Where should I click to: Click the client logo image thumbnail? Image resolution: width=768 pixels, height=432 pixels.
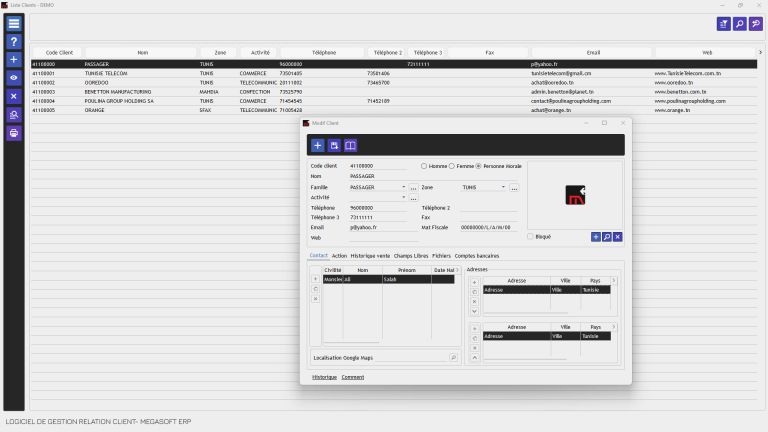(575, 195)
